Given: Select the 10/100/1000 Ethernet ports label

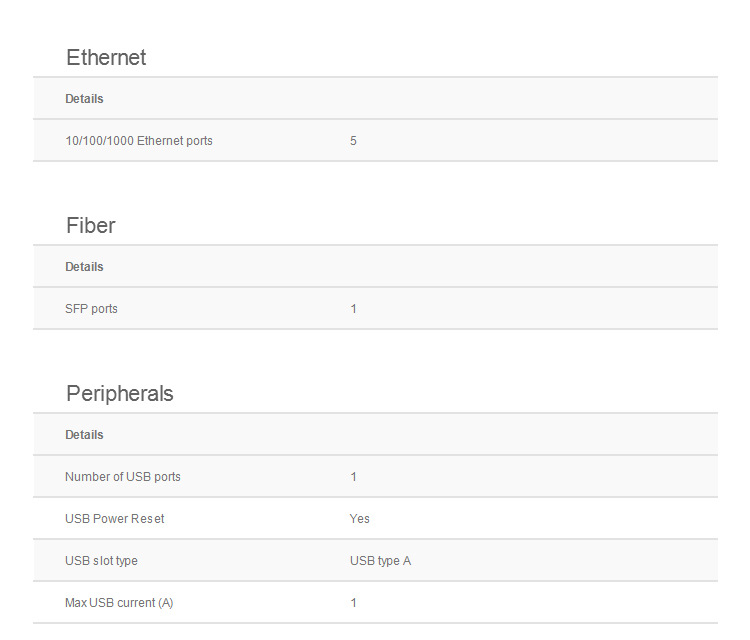Looking at the screenshot, I should coord(139,141).
